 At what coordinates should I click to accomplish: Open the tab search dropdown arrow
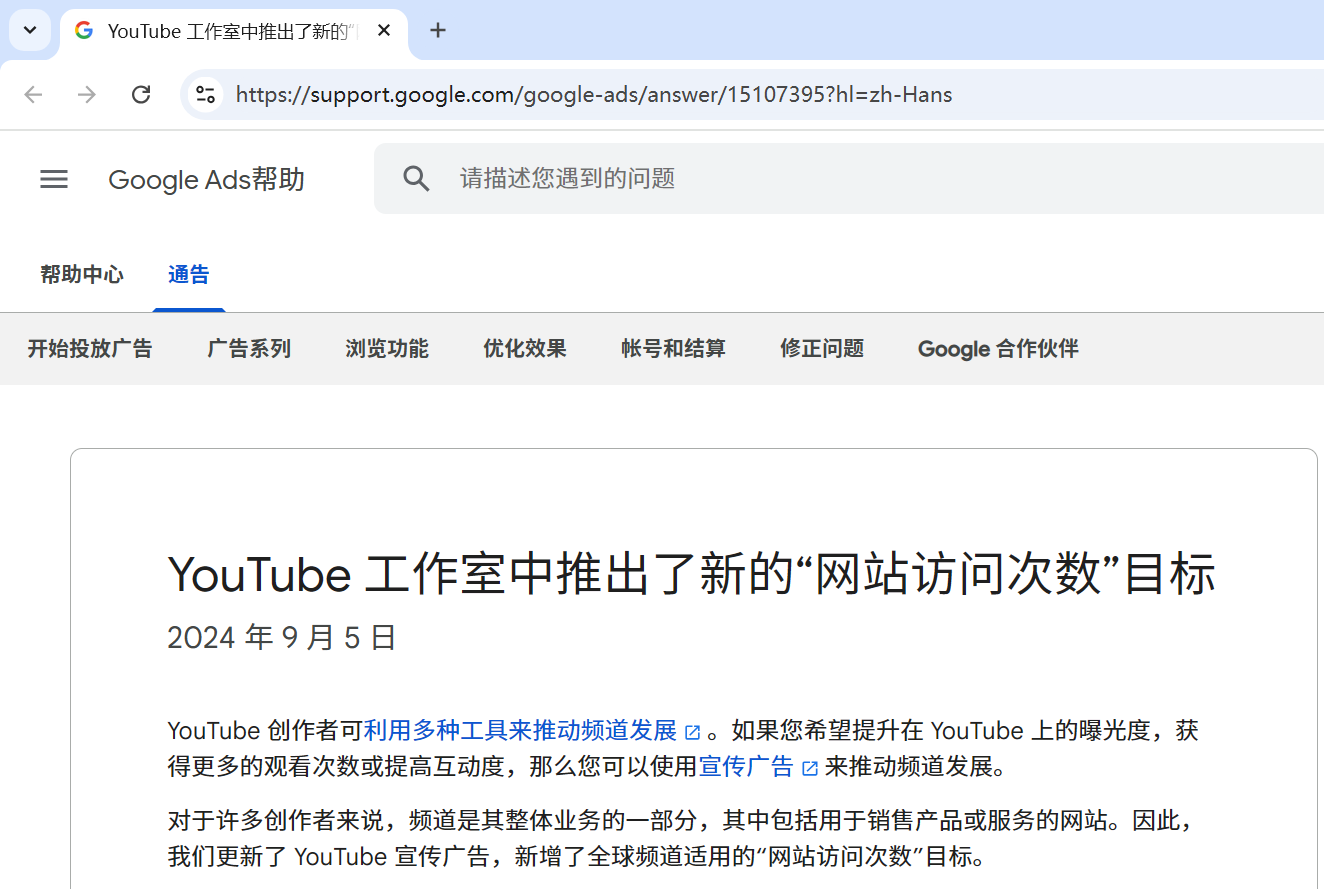29,30
